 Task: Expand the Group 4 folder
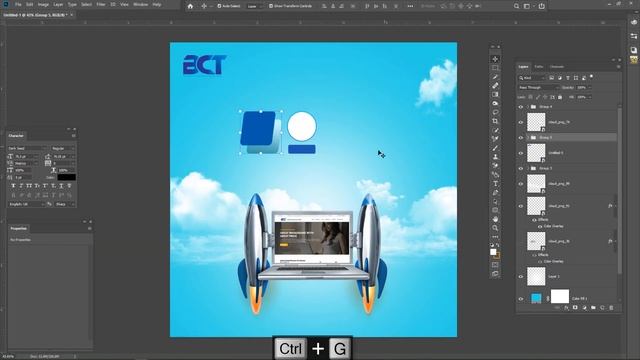point(528,107)
